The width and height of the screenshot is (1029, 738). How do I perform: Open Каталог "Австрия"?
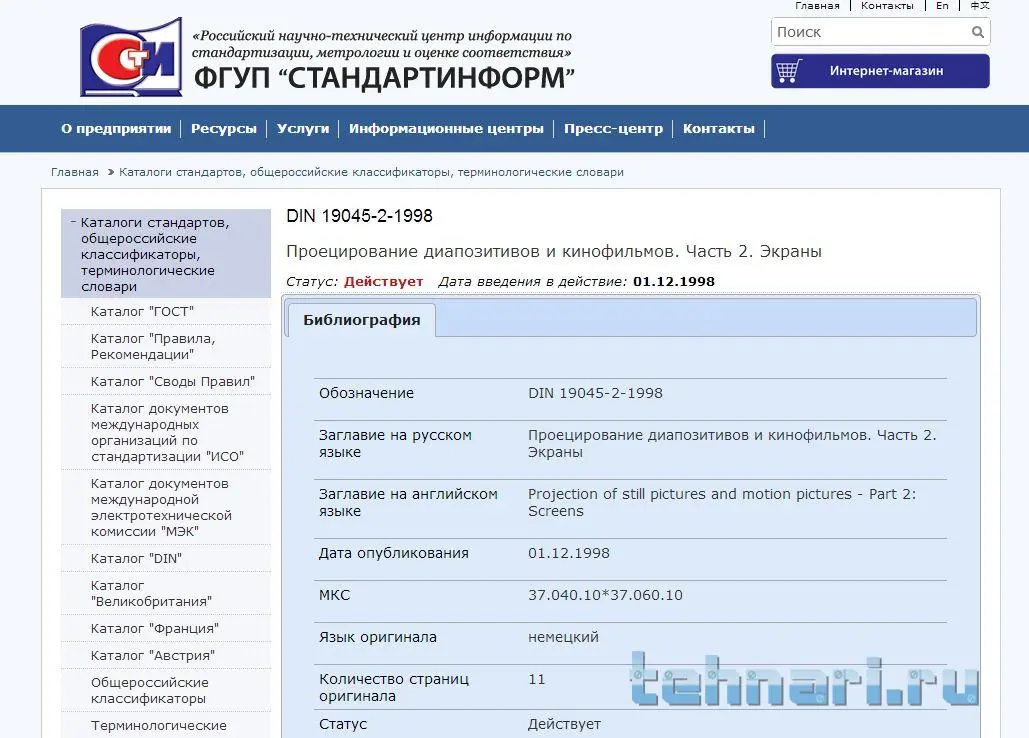point(153,655)
